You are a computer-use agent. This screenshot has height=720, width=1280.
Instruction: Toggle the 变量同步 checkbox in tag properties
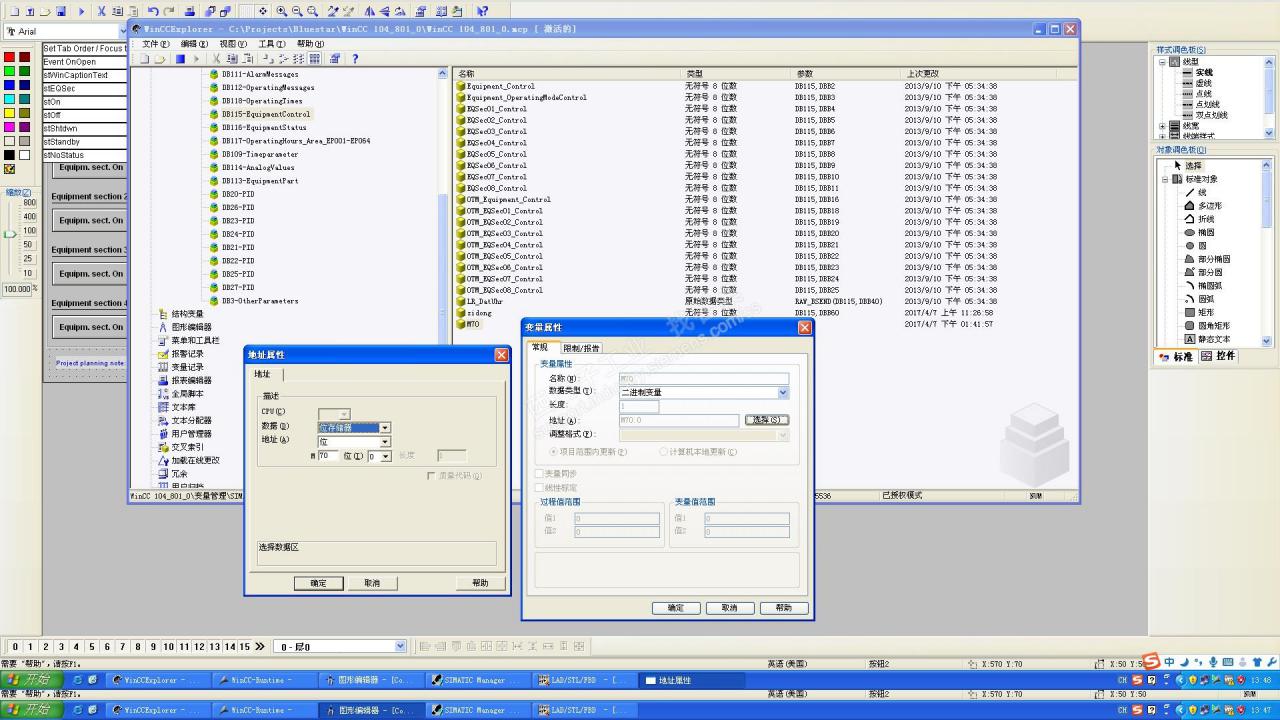click(539, 473)
